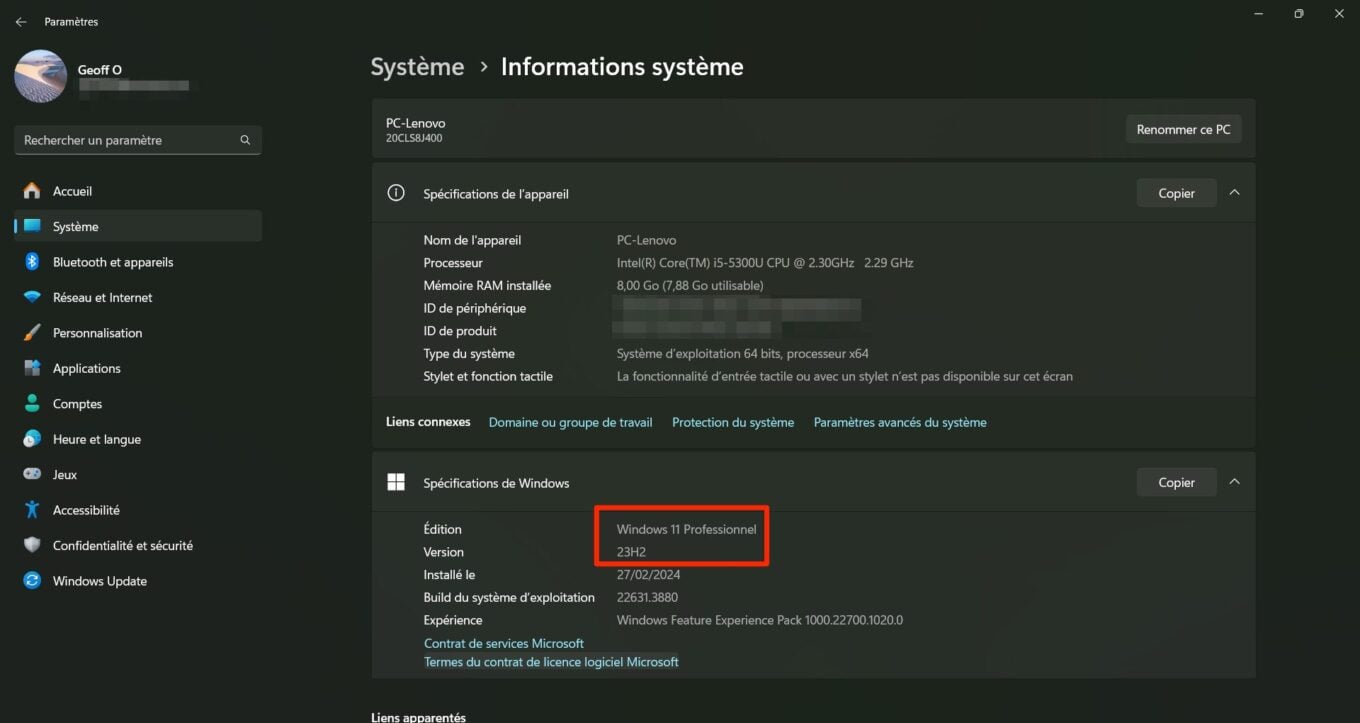Click the magnifier icon in search box
Screen dimensions: 1360x723
(x=245, y=140)
